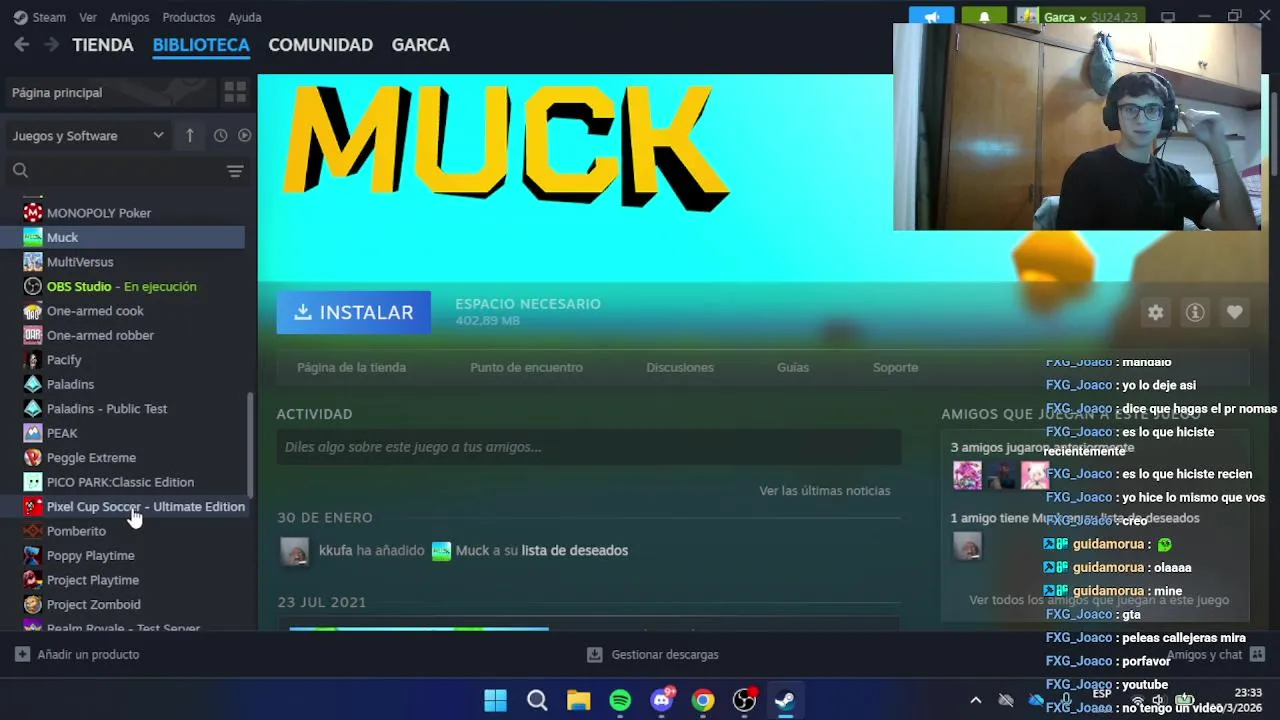This screenshot has width=1280, height=720.
Task: Open the GARCA profile section
Action: pyautogui.click(x=420, y=45)
